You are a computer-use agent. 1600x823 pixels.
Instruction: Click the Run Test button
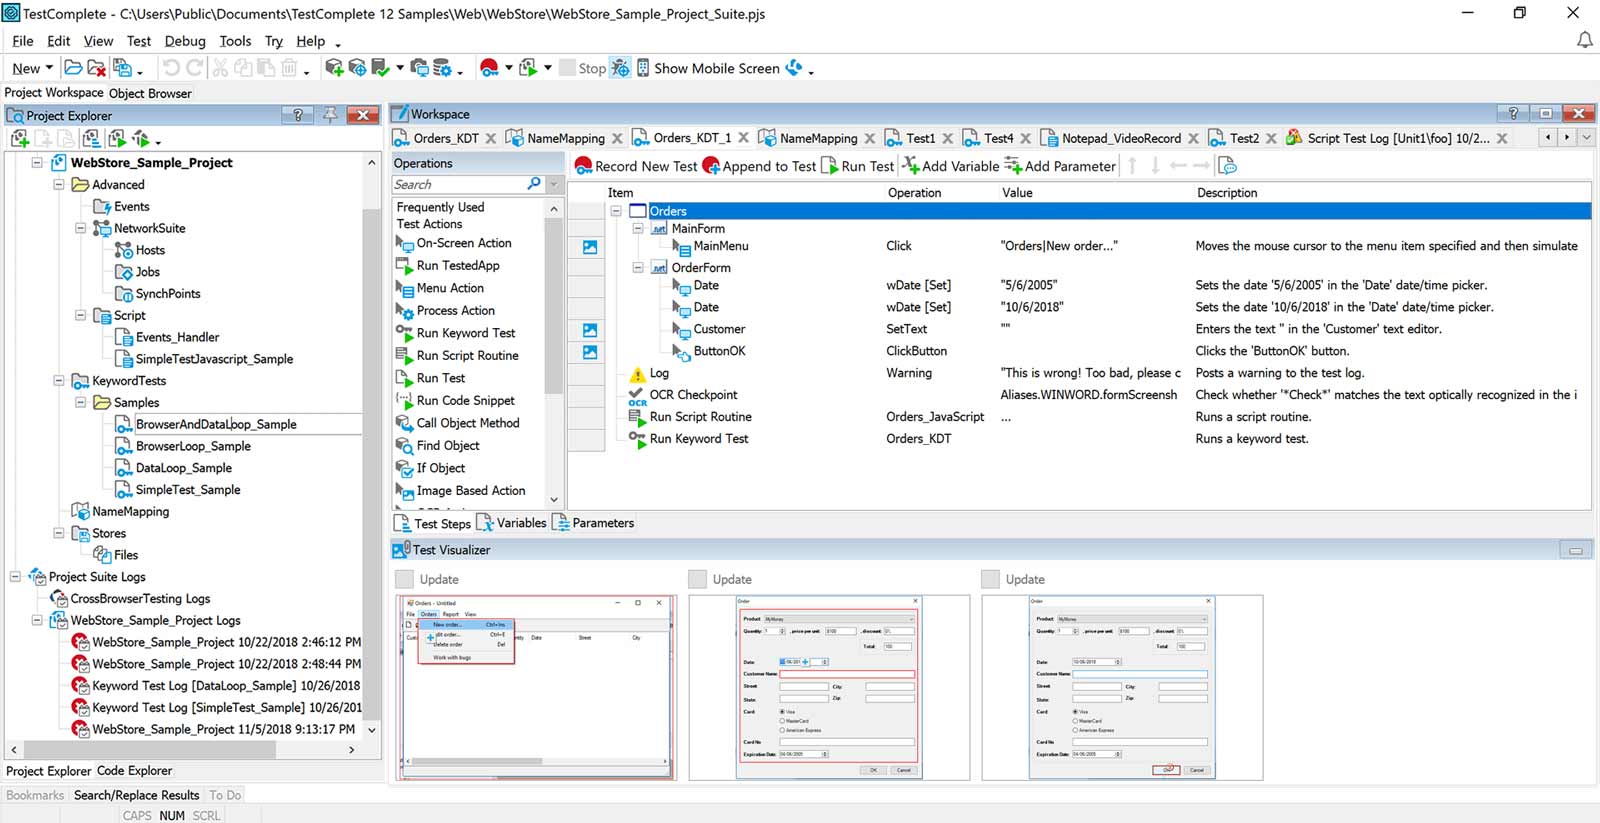[x=857, y=166]
